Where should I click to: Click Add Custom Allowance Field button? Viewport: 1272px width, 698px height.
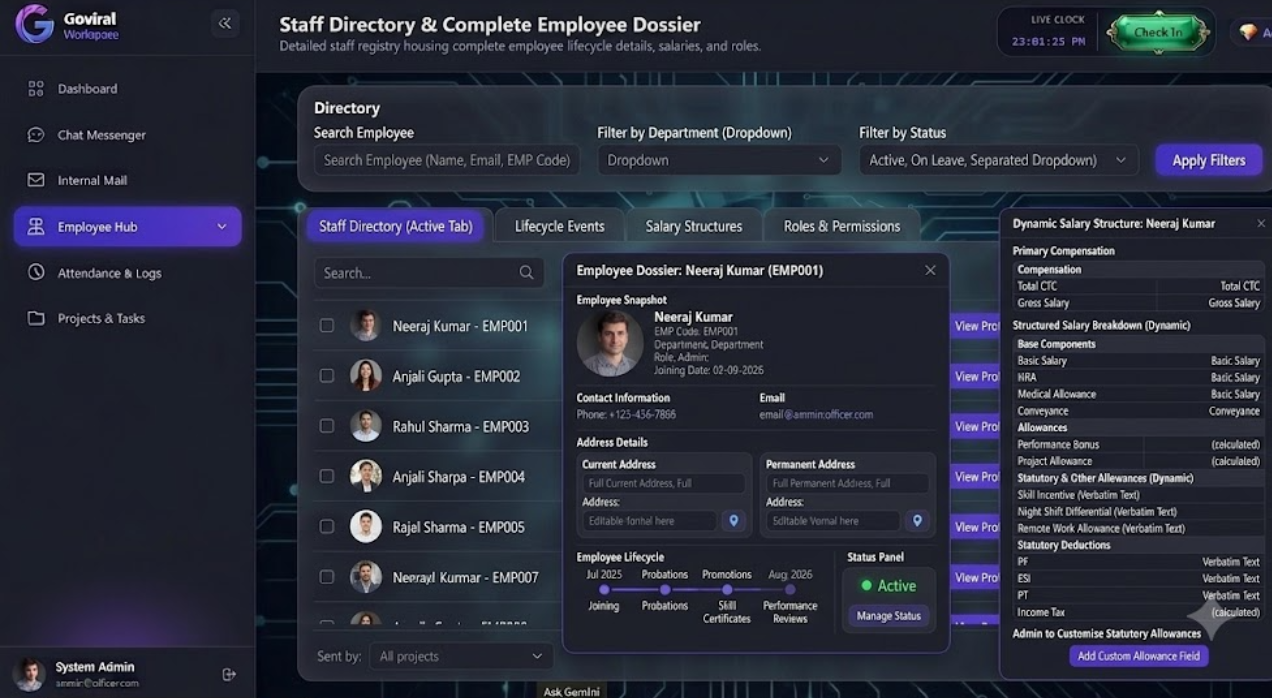(x=1139, y=656)
